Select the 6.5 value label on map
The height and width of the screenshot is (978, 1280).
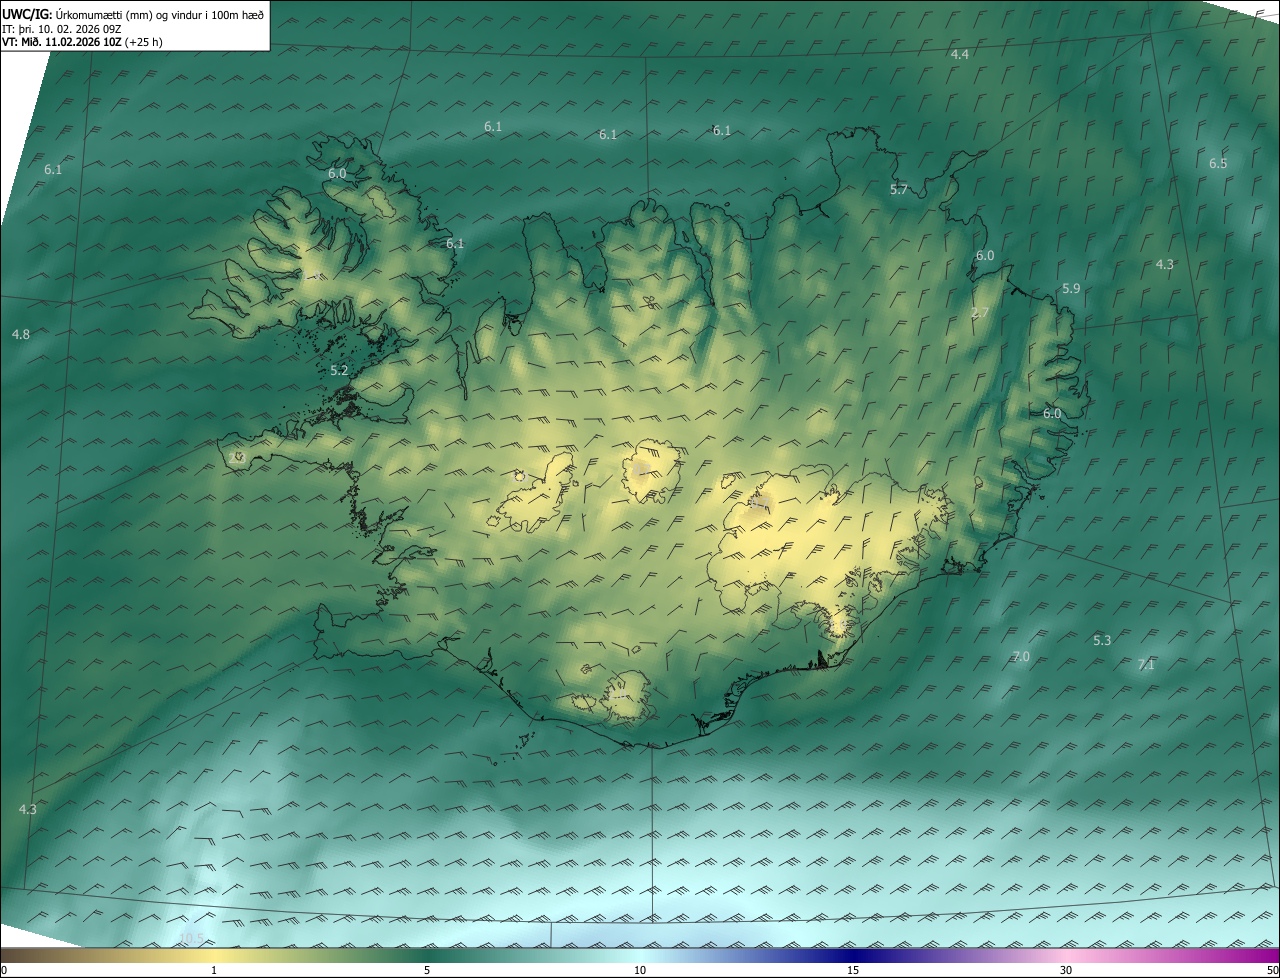point(1217,163)
